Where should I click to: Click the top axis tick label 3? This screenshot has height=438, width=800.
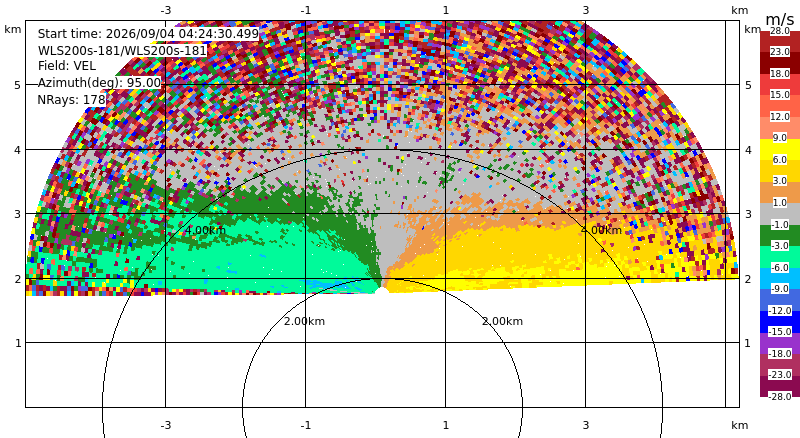point(586,10)
